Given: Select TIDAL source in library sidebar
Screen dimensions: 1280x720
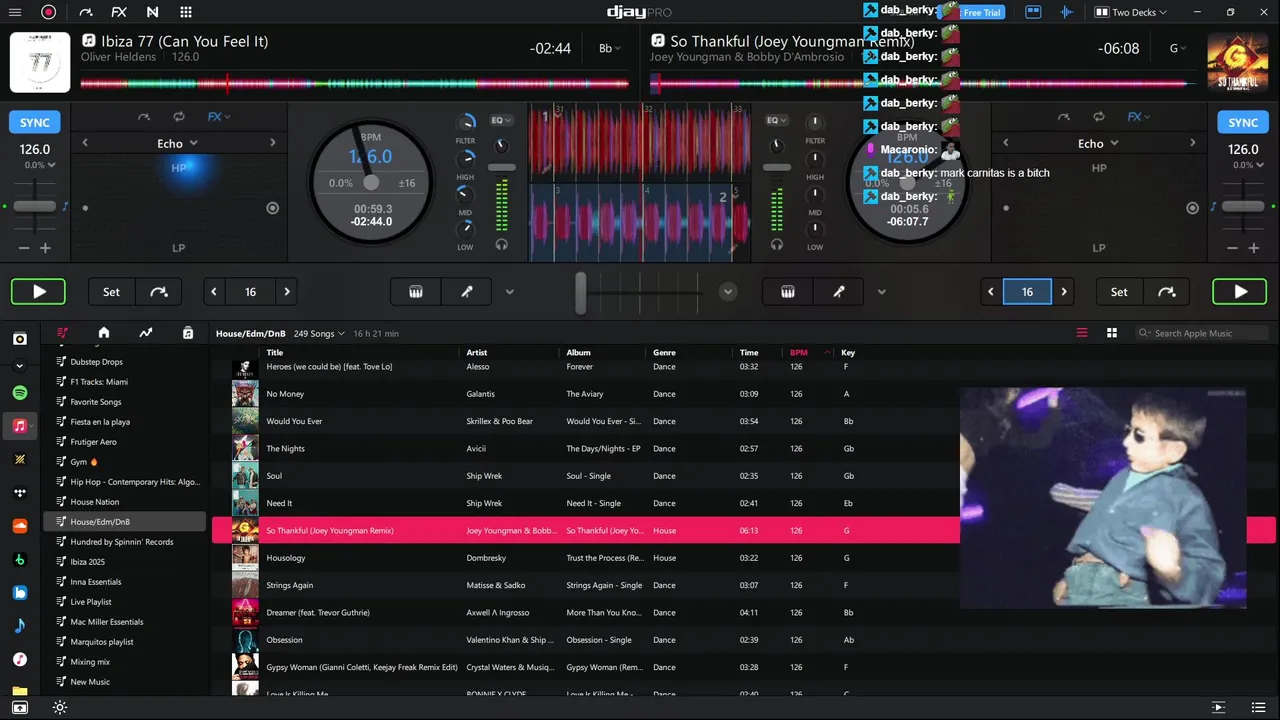Looking at the screenshot, I should point(20,492).
